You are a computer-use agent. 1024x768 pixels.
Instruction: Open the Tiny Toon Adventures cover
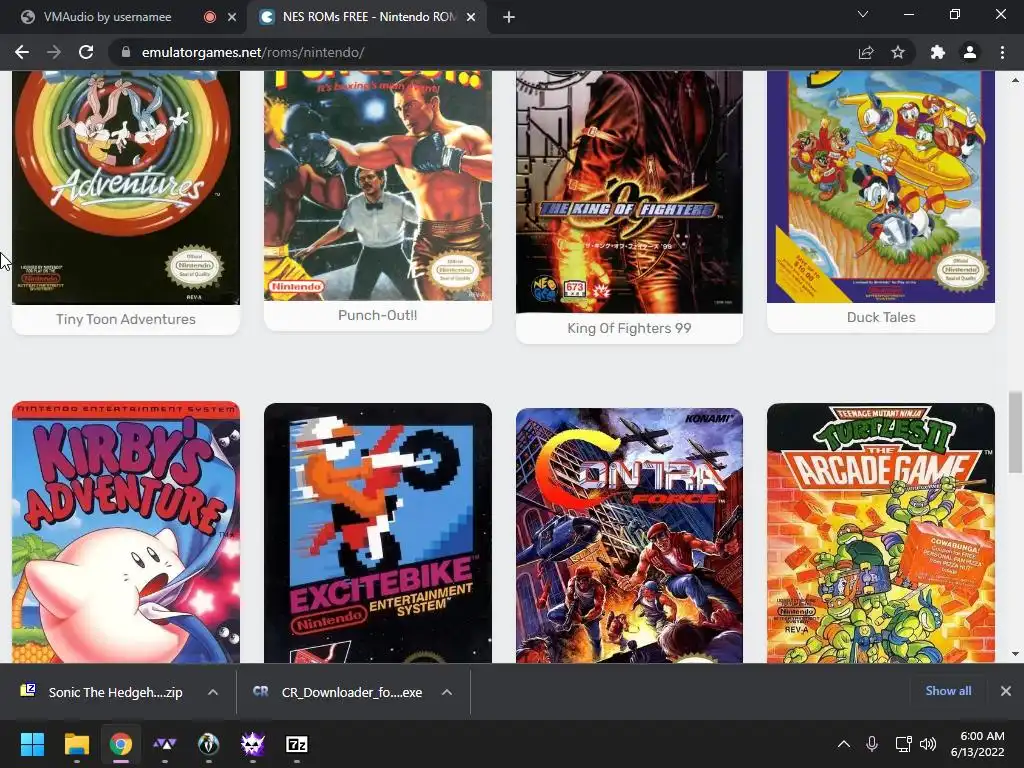[x=126, y=187]
